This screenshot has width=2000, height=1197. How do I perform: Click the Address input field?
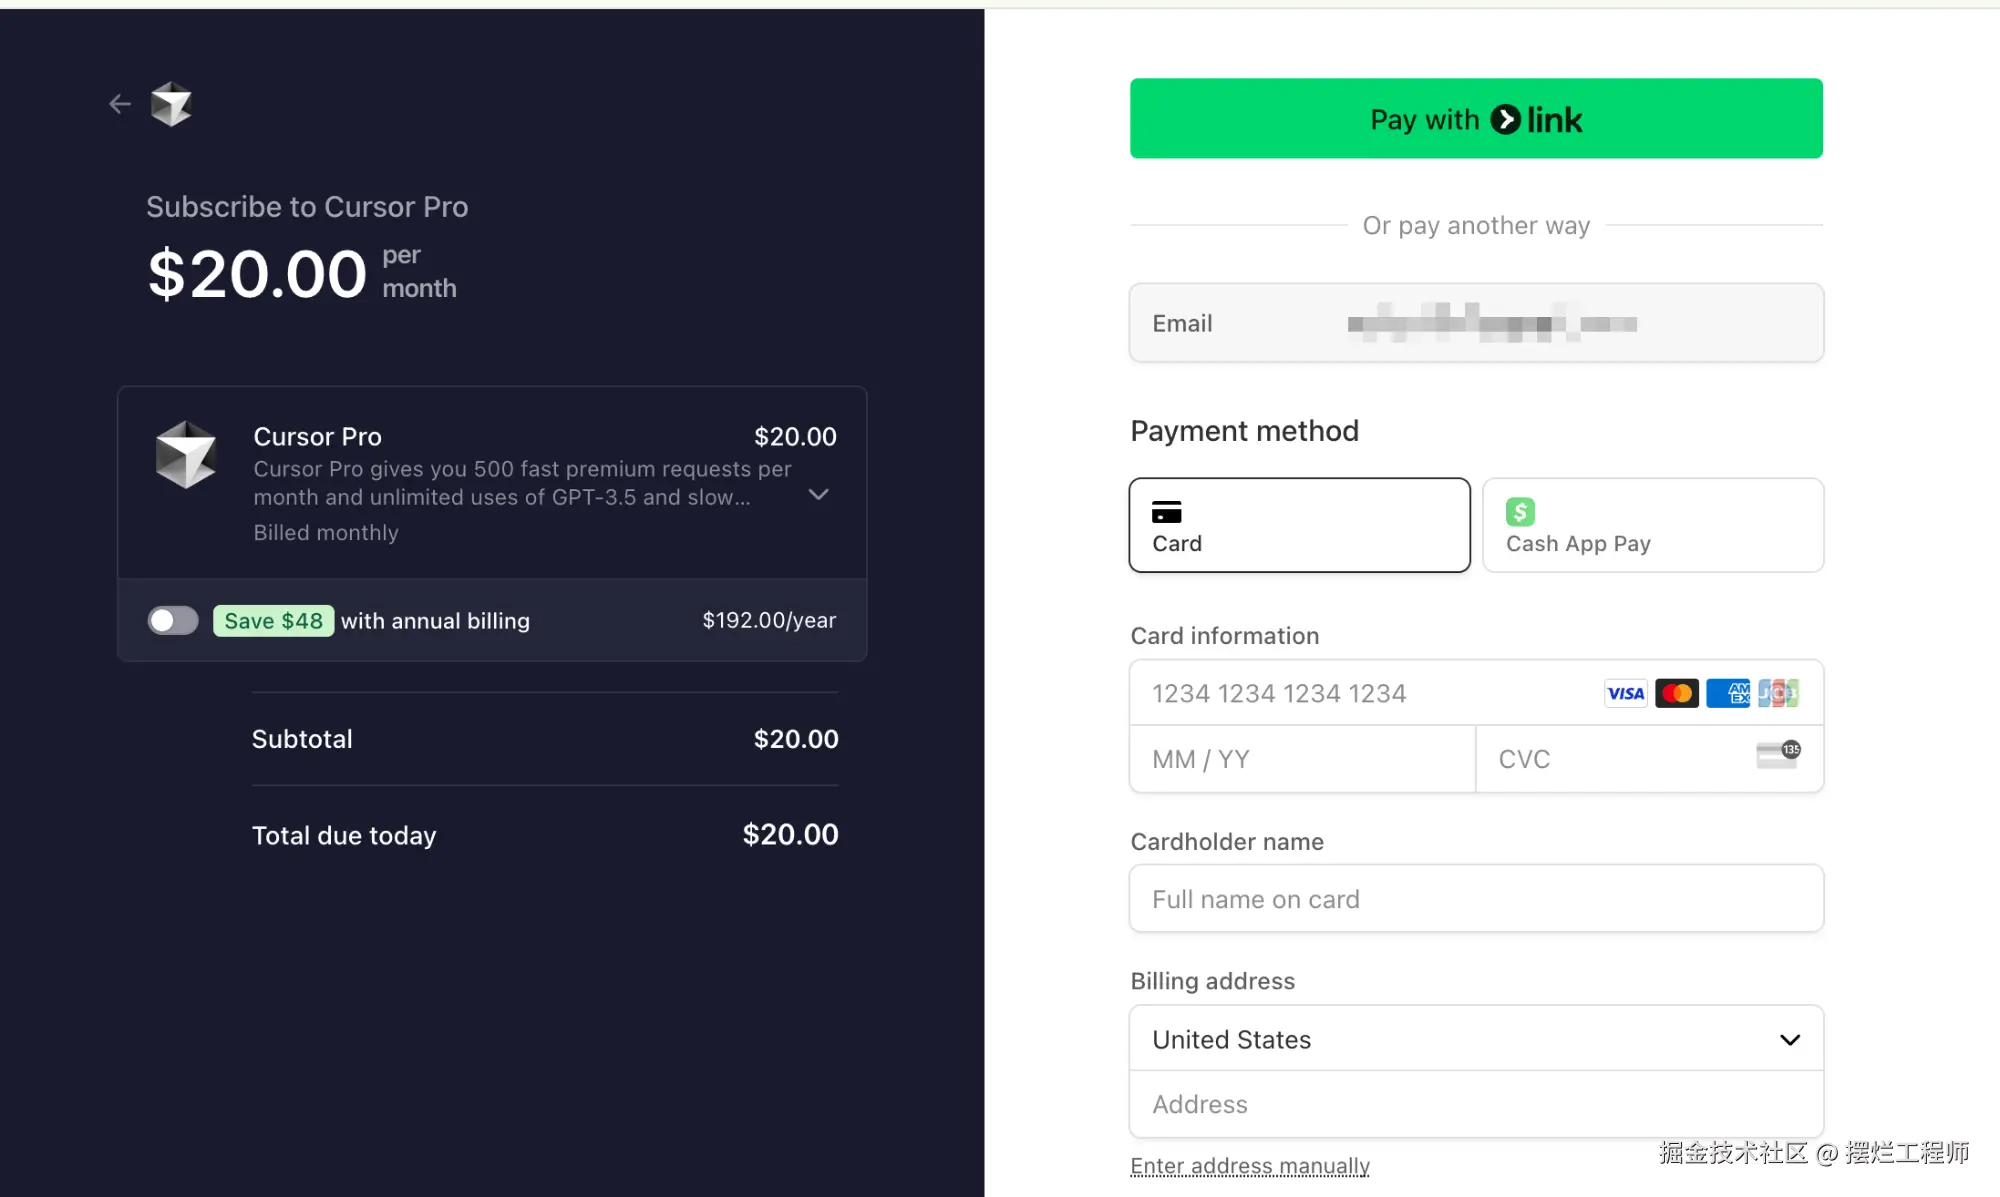[1476, 1104]
